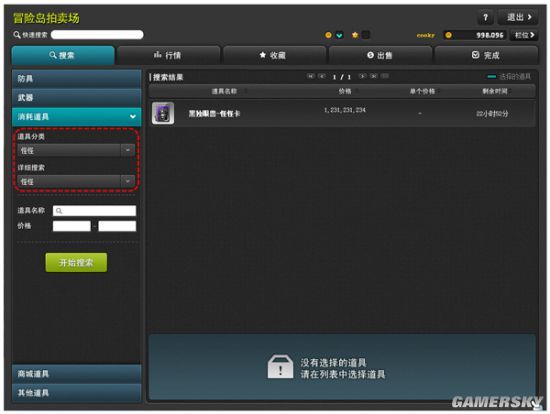Open the 道具分类 dropdown
Screen dimensions: 550x414
point(76,150)
